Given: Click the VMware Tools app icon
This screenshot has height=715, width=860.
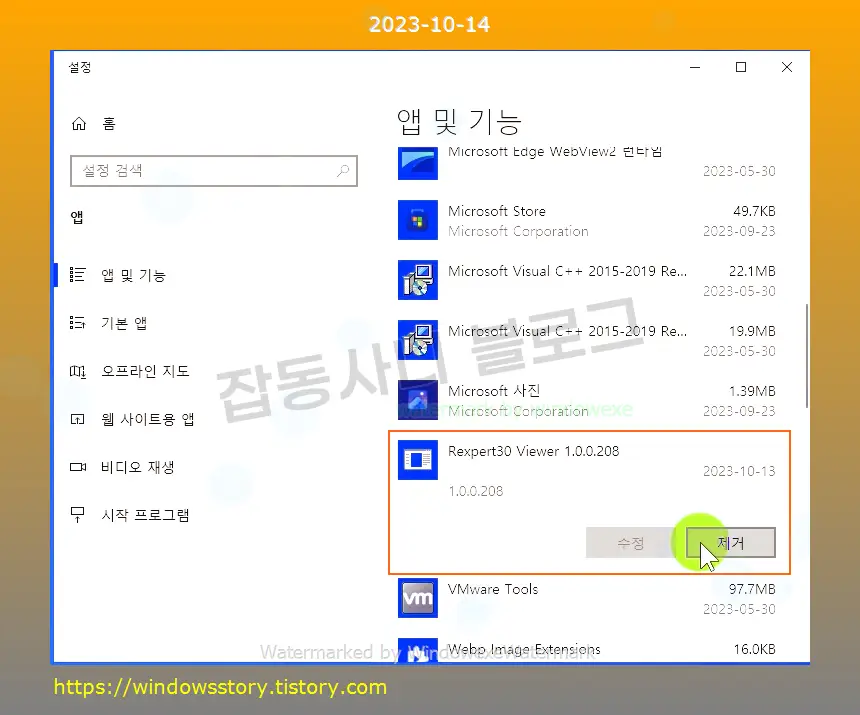Looking at the screenshot, I should pos(418,598).
